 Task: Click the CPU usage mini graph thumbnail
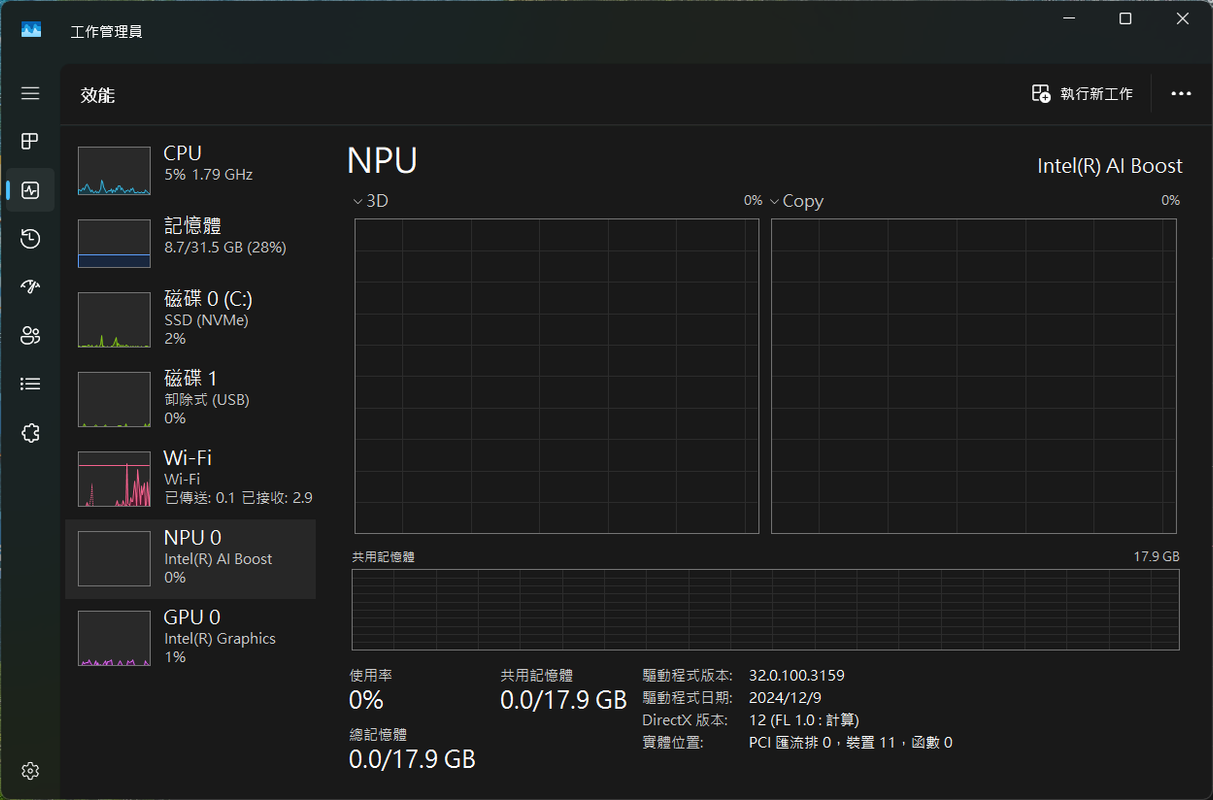pyautogui.click(x=114, y=171)
